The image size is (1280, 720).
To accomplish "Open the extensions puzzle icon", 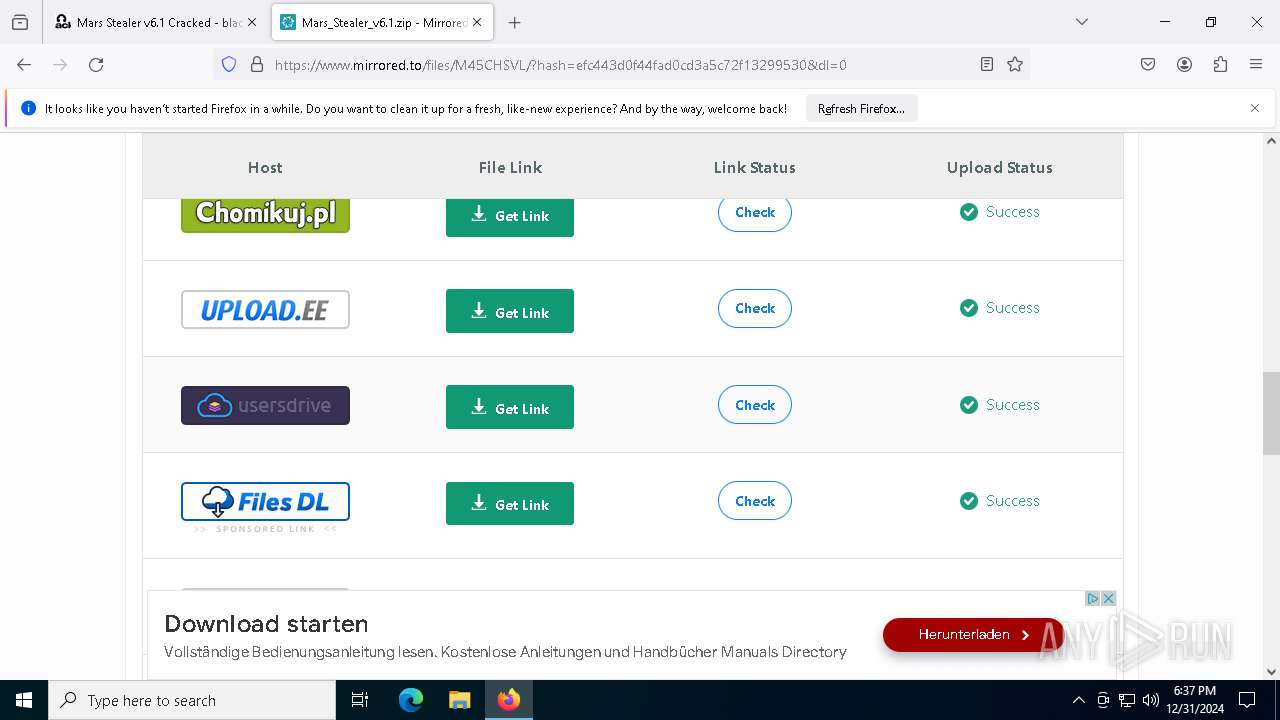I will 1220,64.
